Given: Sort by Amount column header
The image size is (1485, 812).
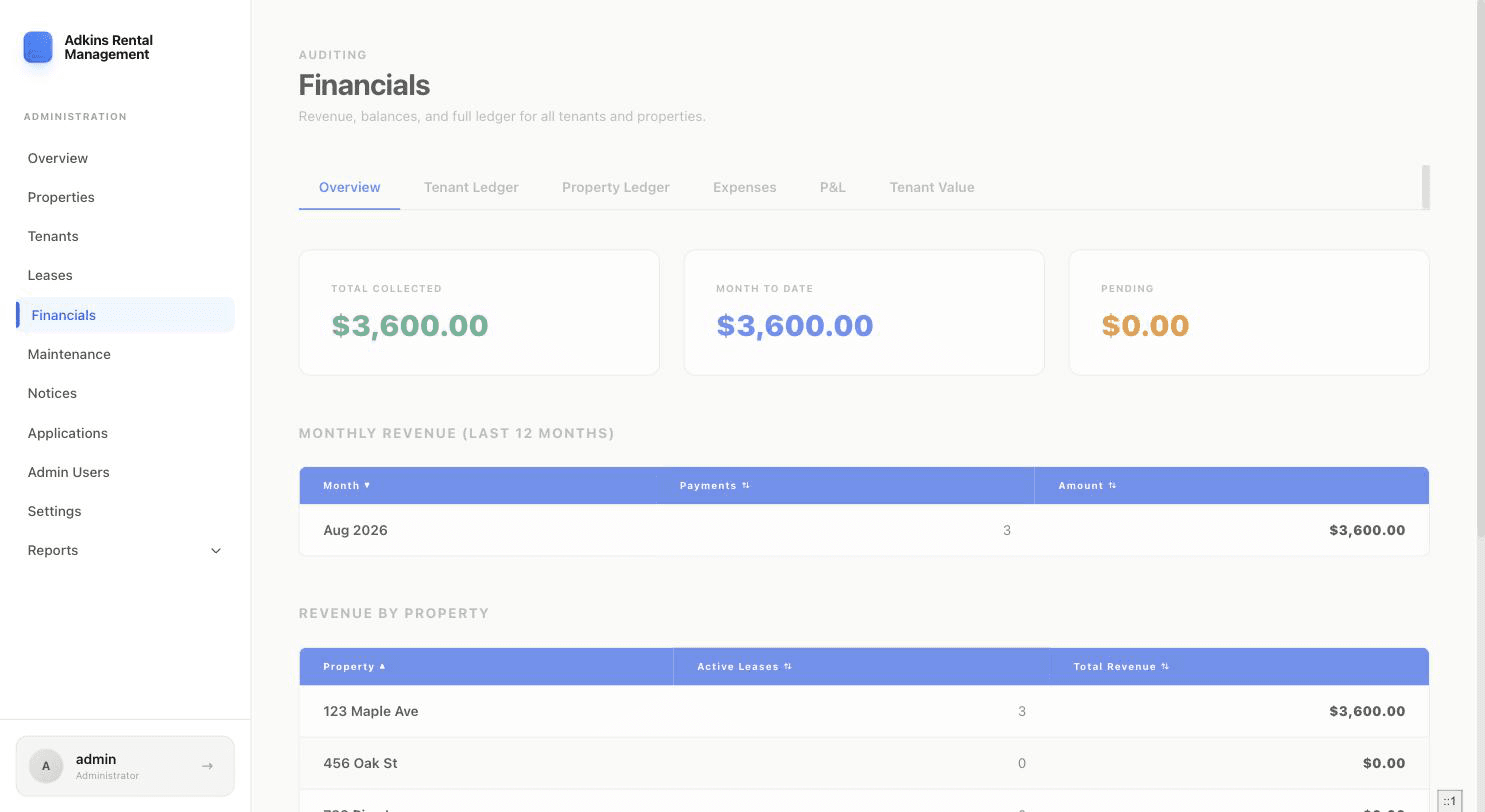Looking at the screenshot, I should pos(1087,486).
